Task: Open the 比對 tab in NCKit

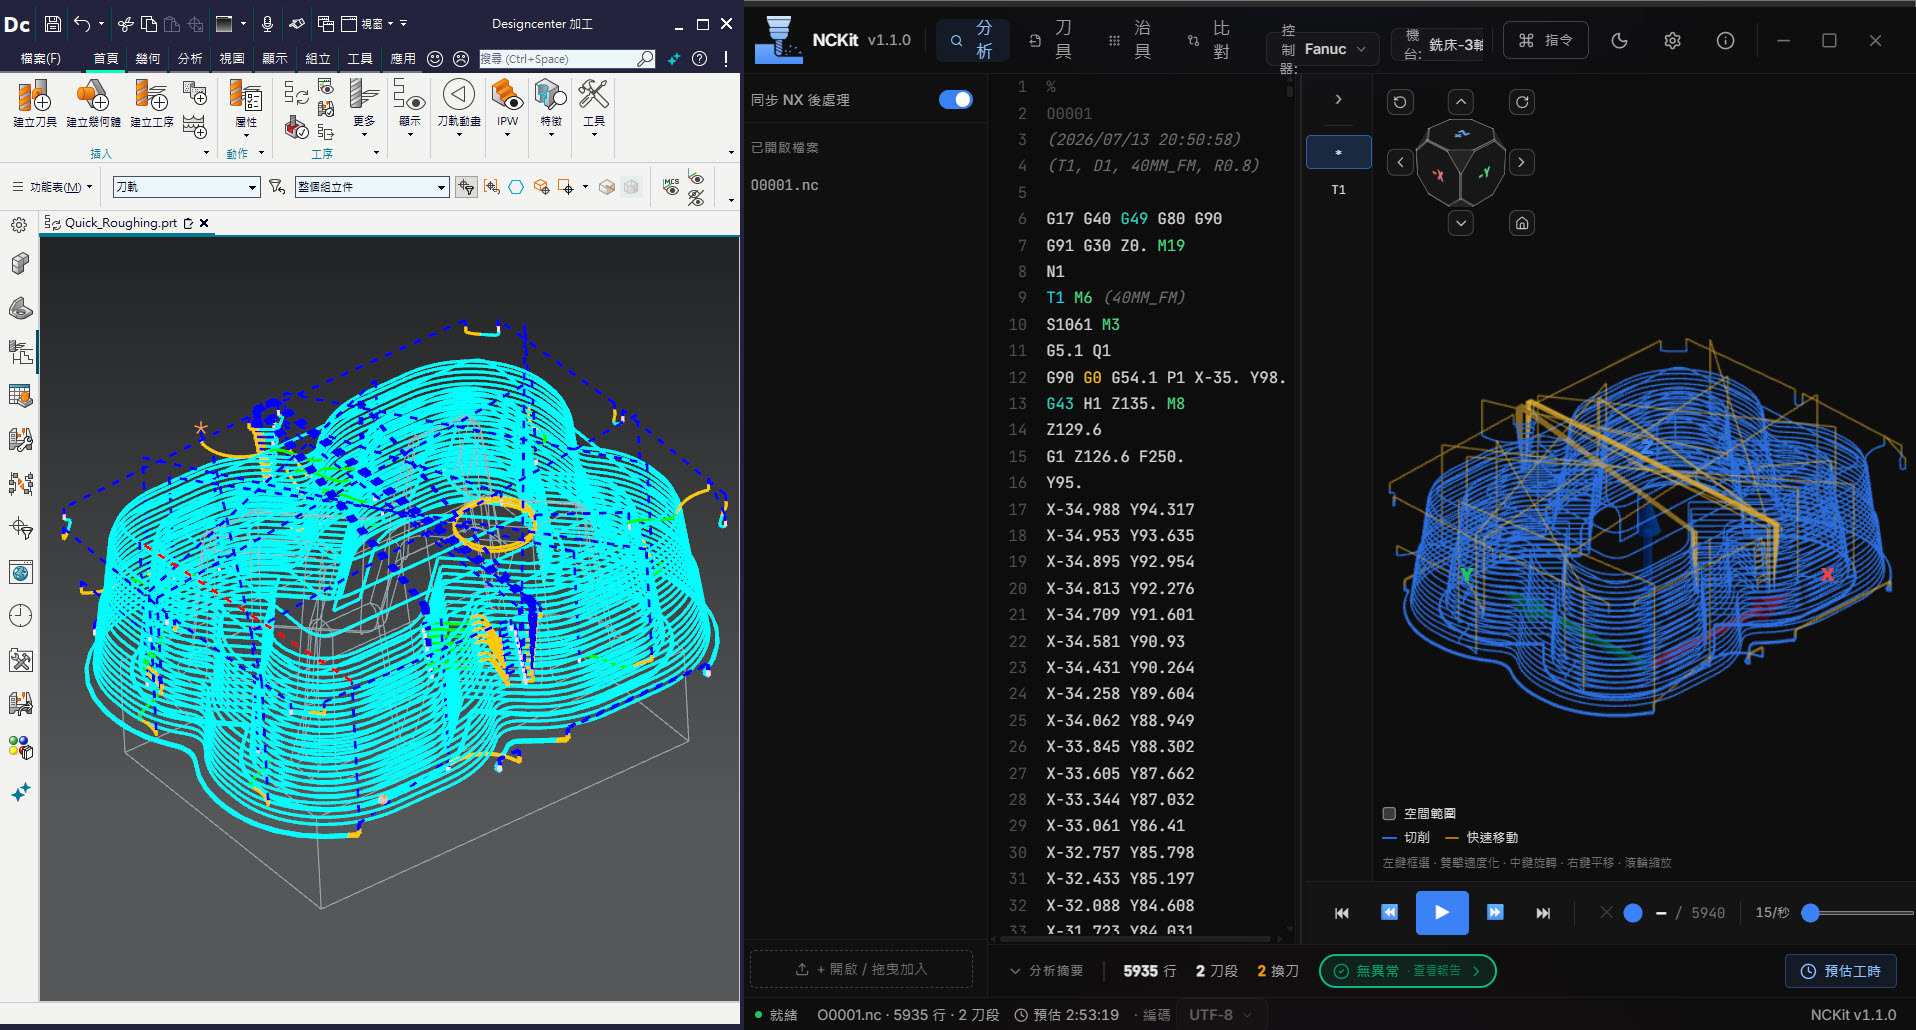Action: (x=1210, y=40)
